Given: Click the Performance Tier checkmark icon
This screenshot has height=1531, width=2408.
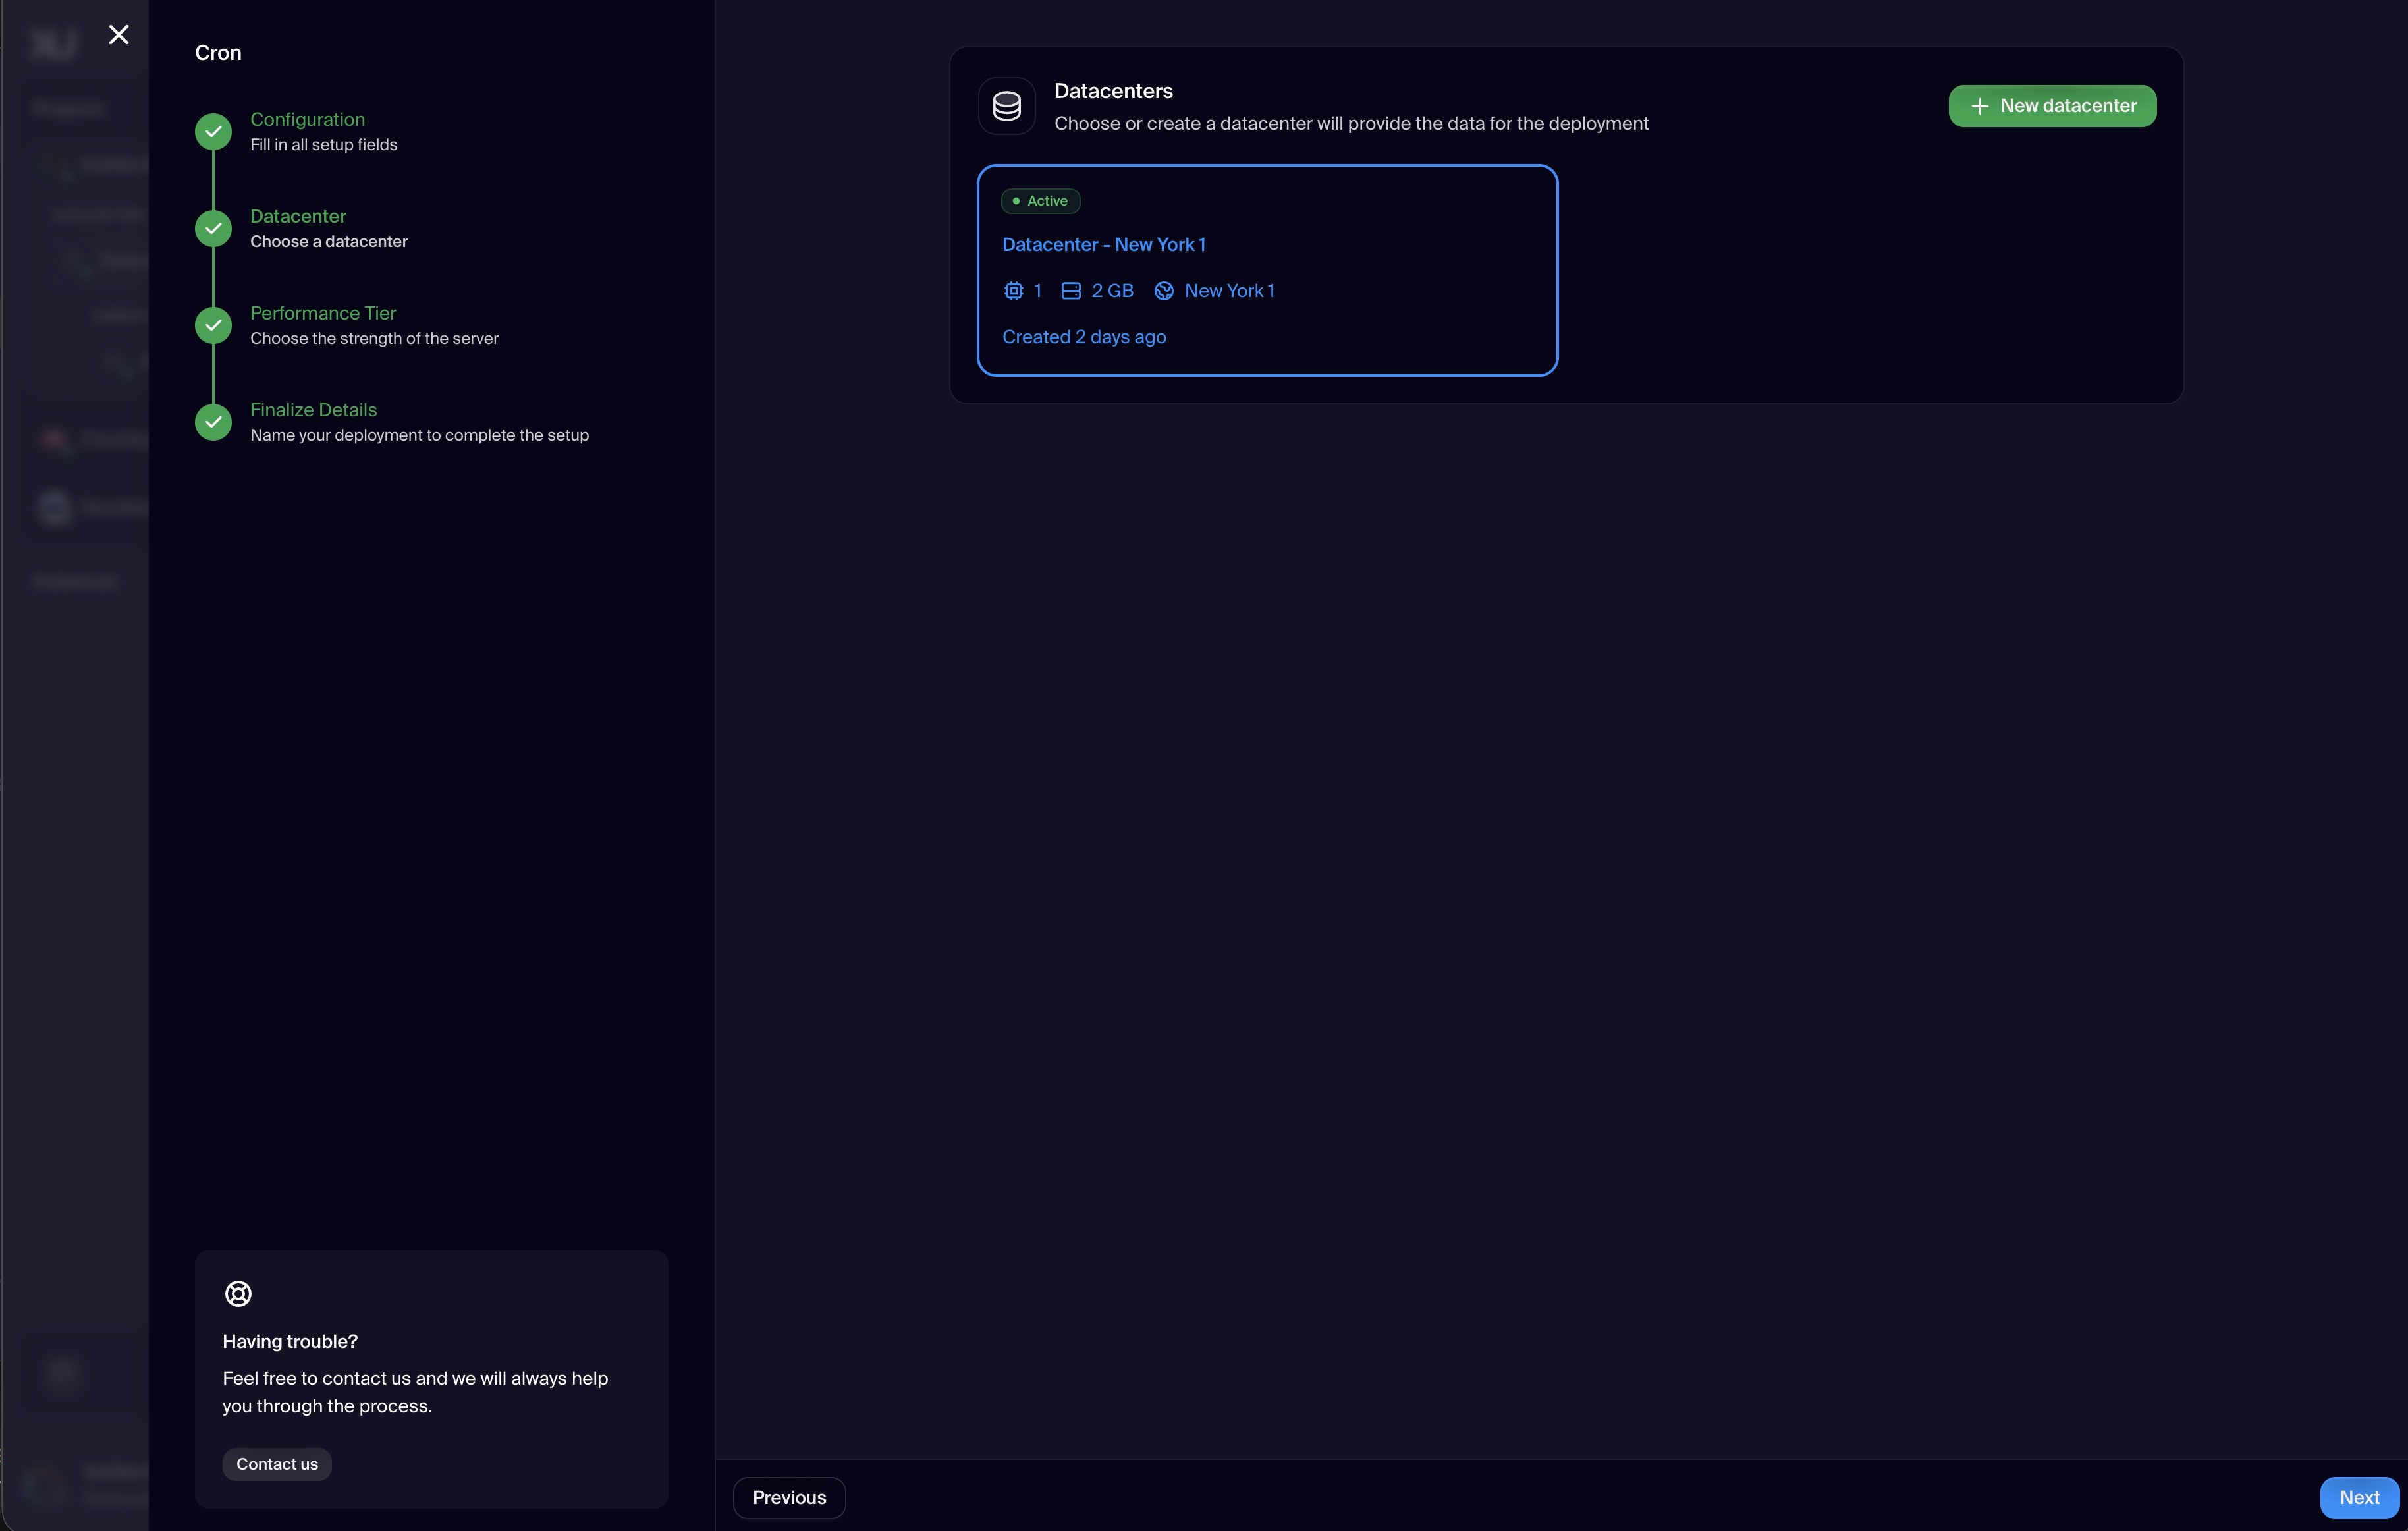Looking at the screenshot, I should tap(213, 325).
